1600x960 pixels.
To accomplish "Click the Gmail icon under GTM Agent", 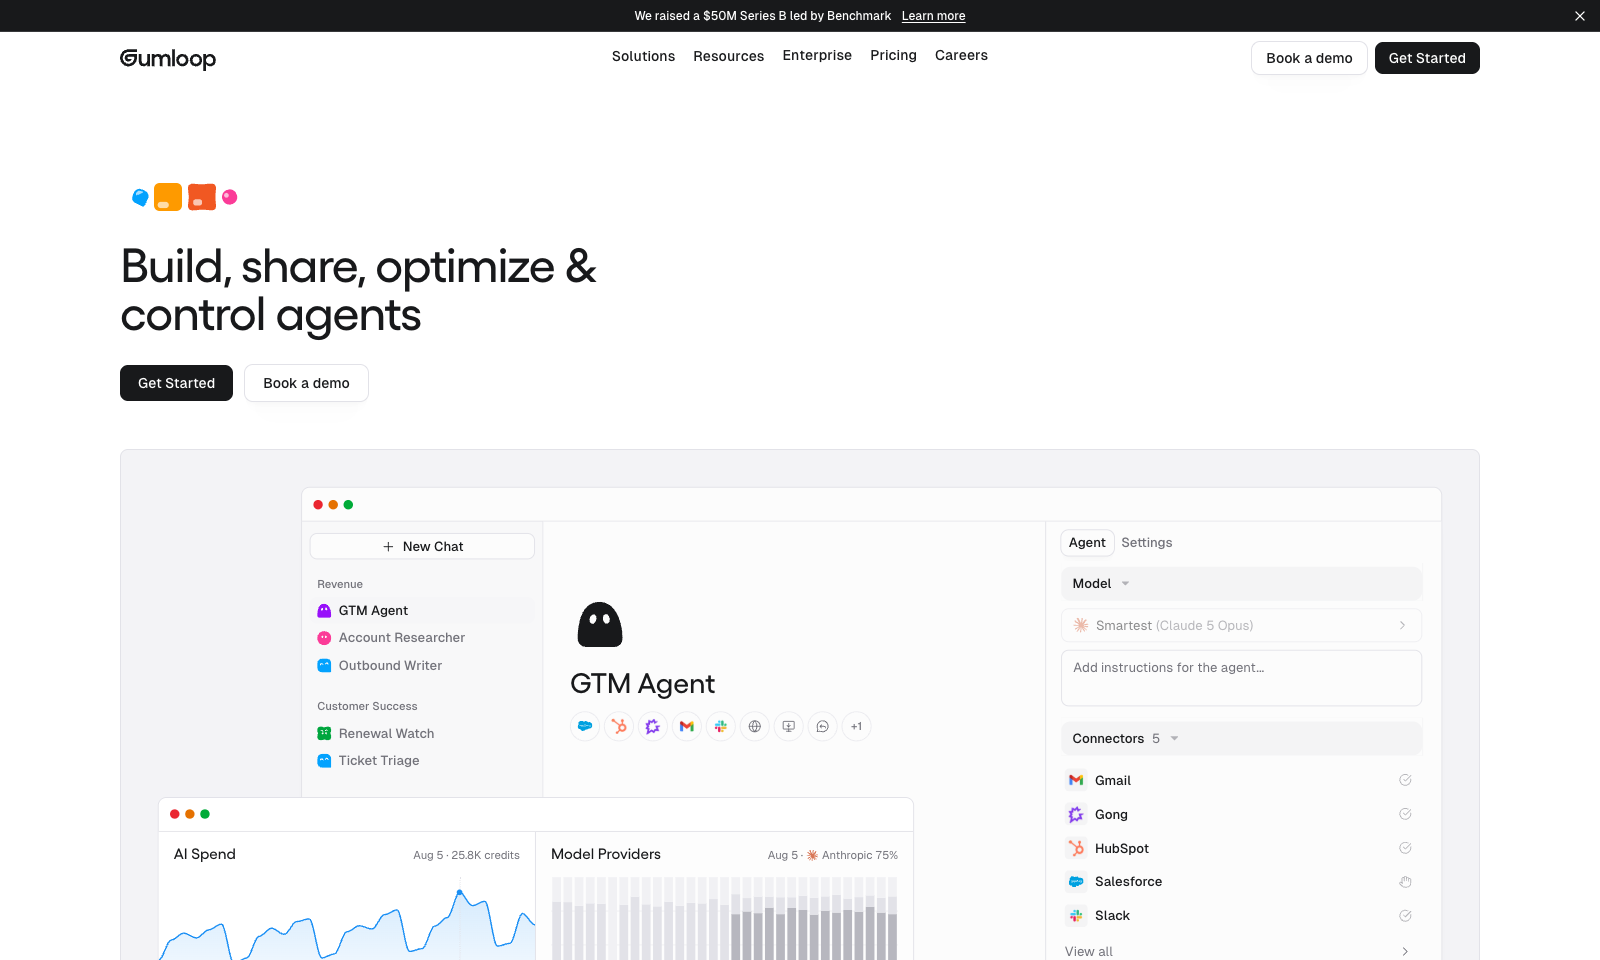I will pyautogui.click(x=687, y=726).
